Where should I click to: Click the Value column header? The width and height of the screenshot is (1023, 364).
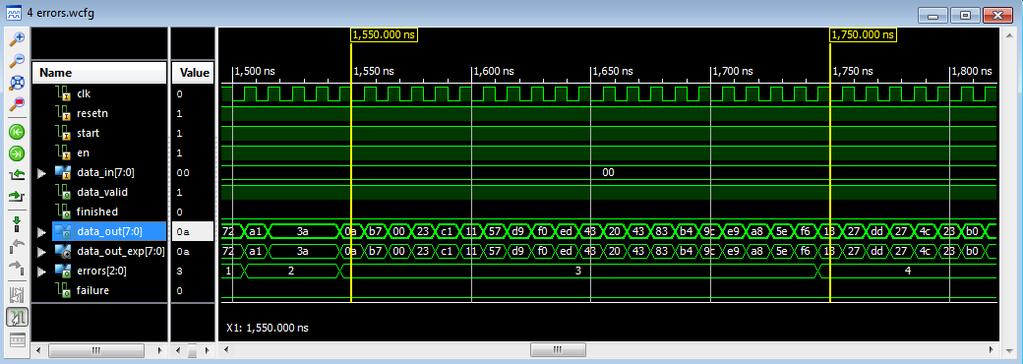tap(192, 72)
